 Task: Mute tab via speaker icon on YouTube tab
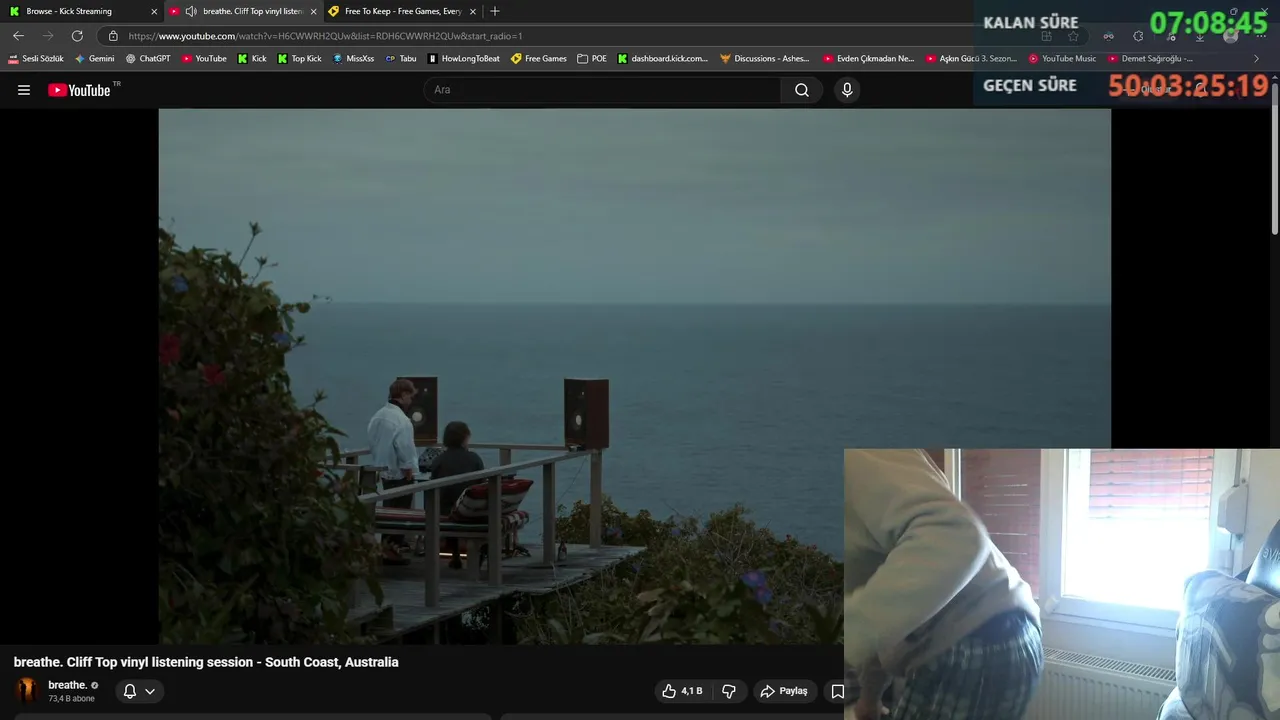[191, 11]
